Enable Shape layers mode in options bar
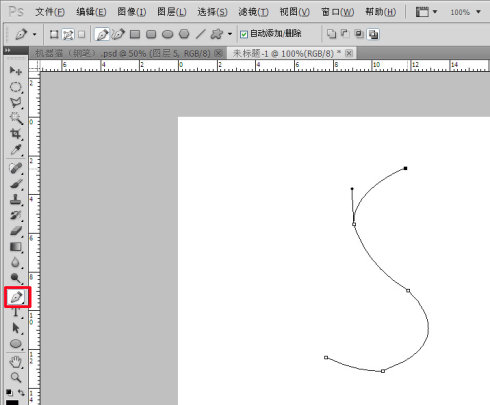Image resolution: width=490 pixels, height=405 pixels. click(54, 34)
